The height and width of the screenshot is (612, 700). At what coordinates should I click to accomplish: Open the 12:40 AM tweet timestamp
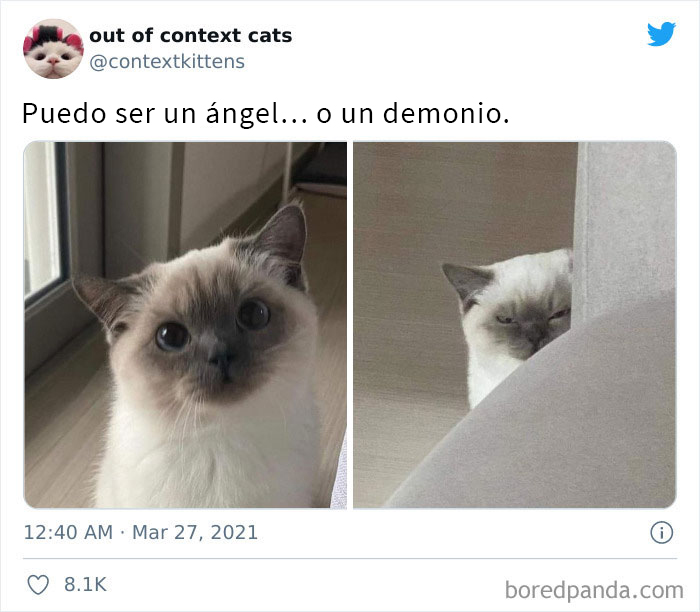coord(68,532)
